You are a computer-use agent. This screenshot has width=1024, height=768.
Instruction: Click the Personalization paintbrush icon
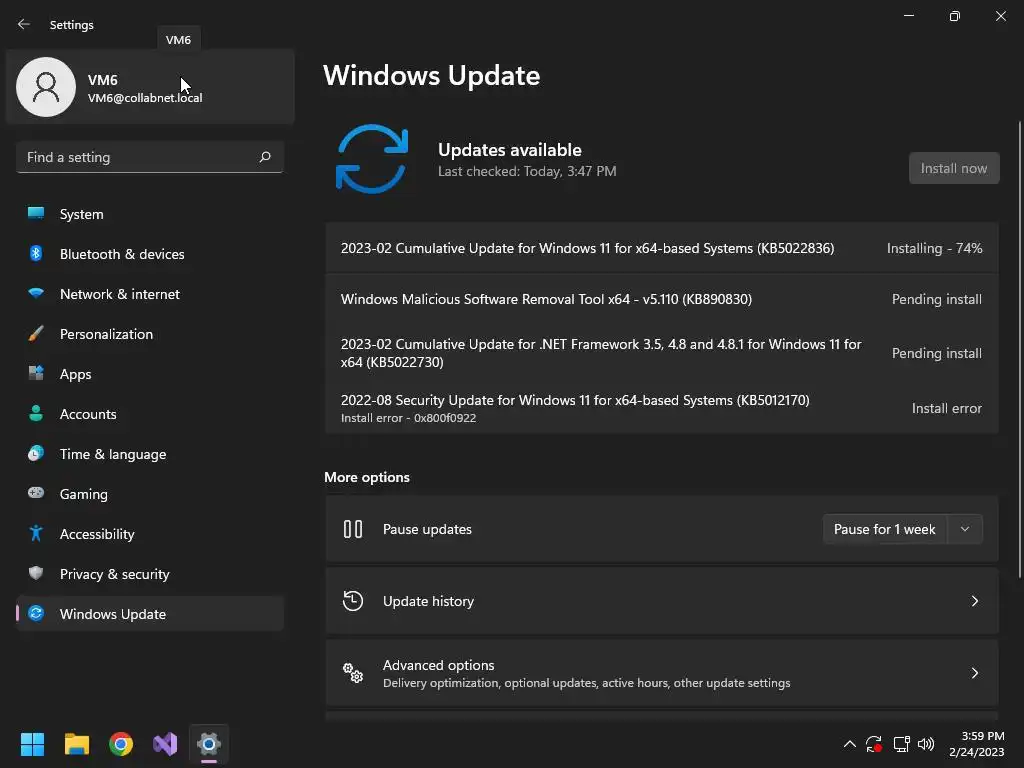[36, 333]
